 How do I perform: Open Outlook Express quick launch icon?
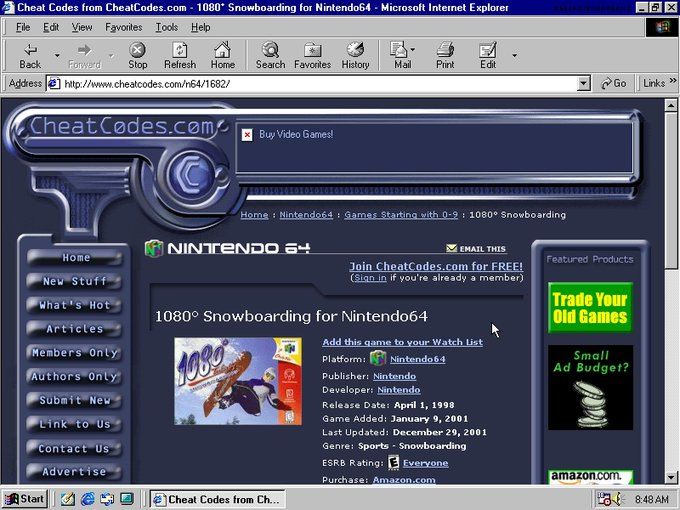click(107, 499)
